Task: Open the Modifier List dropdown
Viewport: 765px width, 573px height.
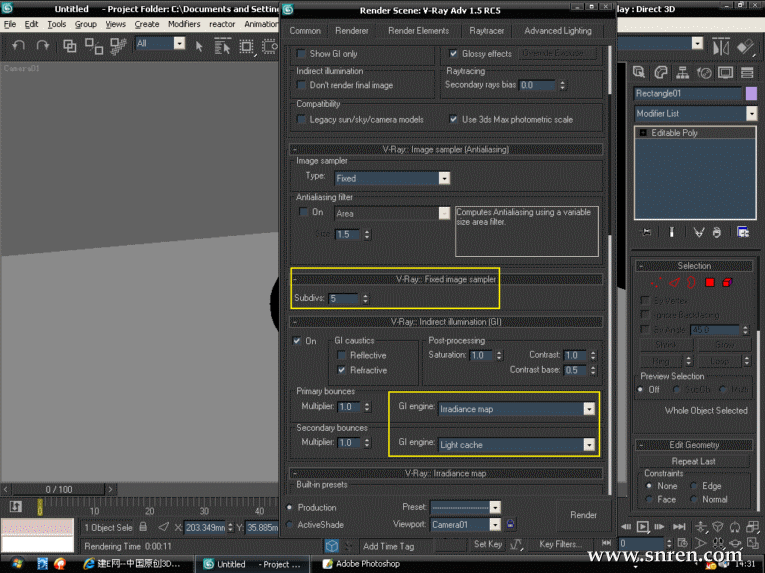Action: (x=696, y=114)
